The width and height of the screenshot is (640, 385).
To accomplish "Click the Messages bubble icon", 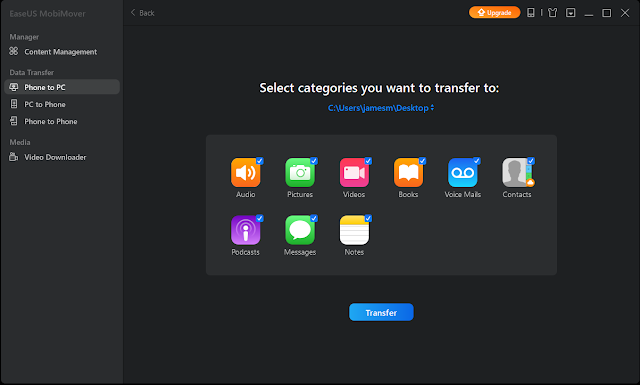I will pos(300,230).
